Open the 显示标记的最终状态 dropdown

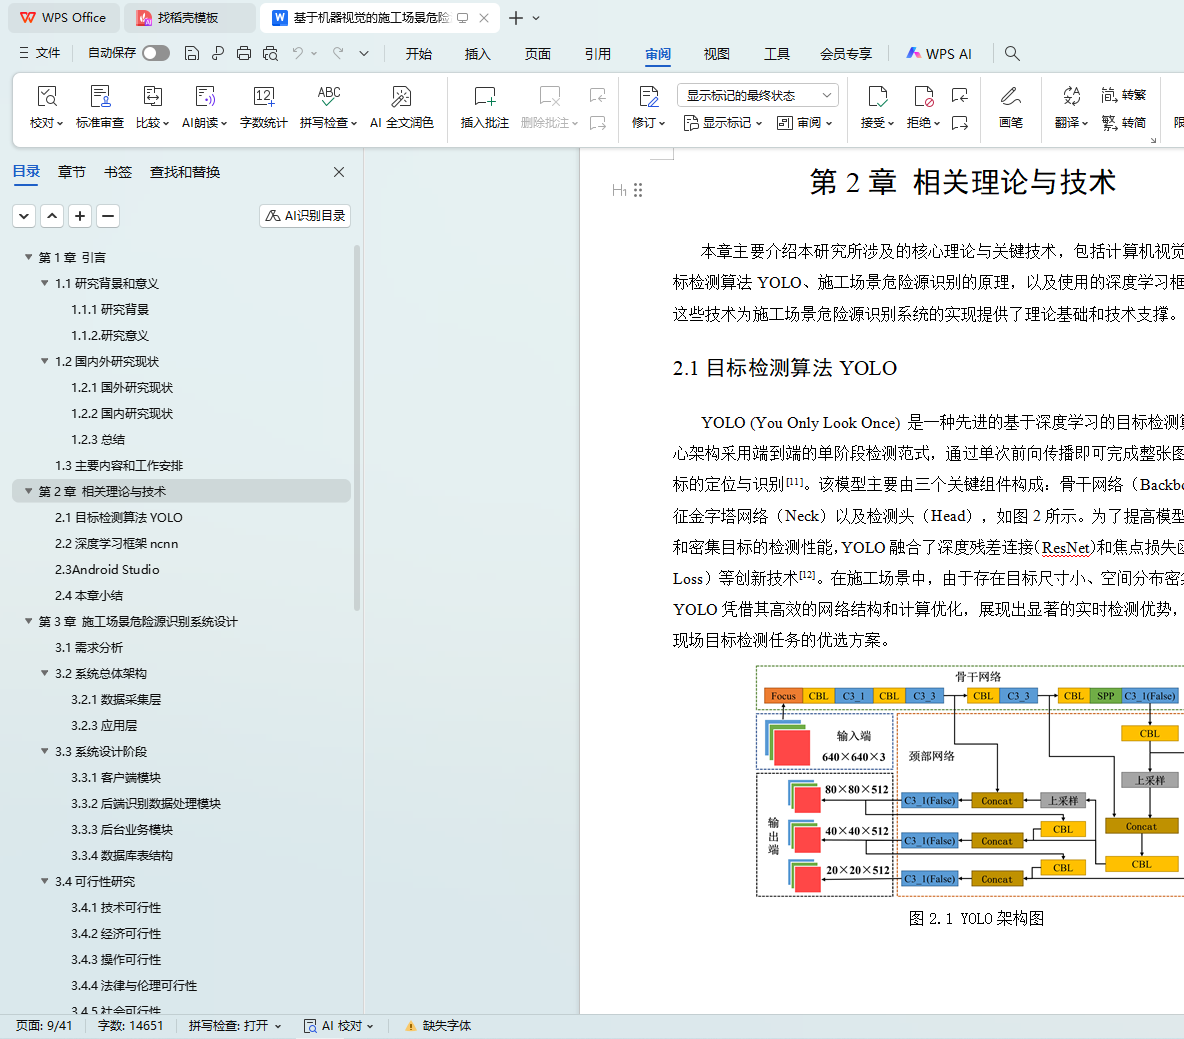tap(757, 95)
